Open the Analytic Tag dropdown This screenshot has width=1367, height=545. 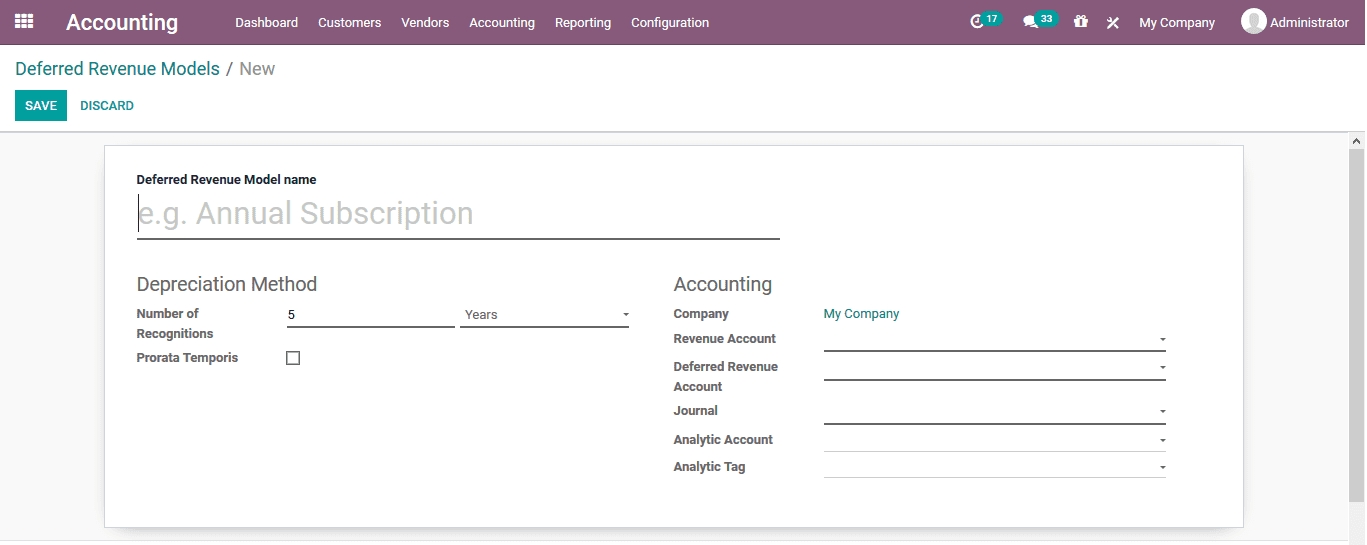point(994,467)
